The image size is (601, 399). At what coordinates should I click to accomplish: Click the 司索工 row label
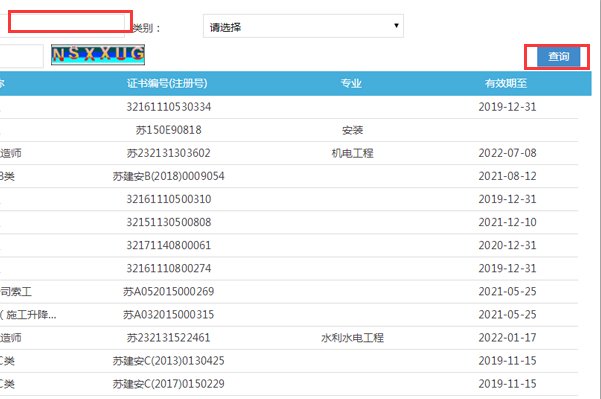coord(16,292)
